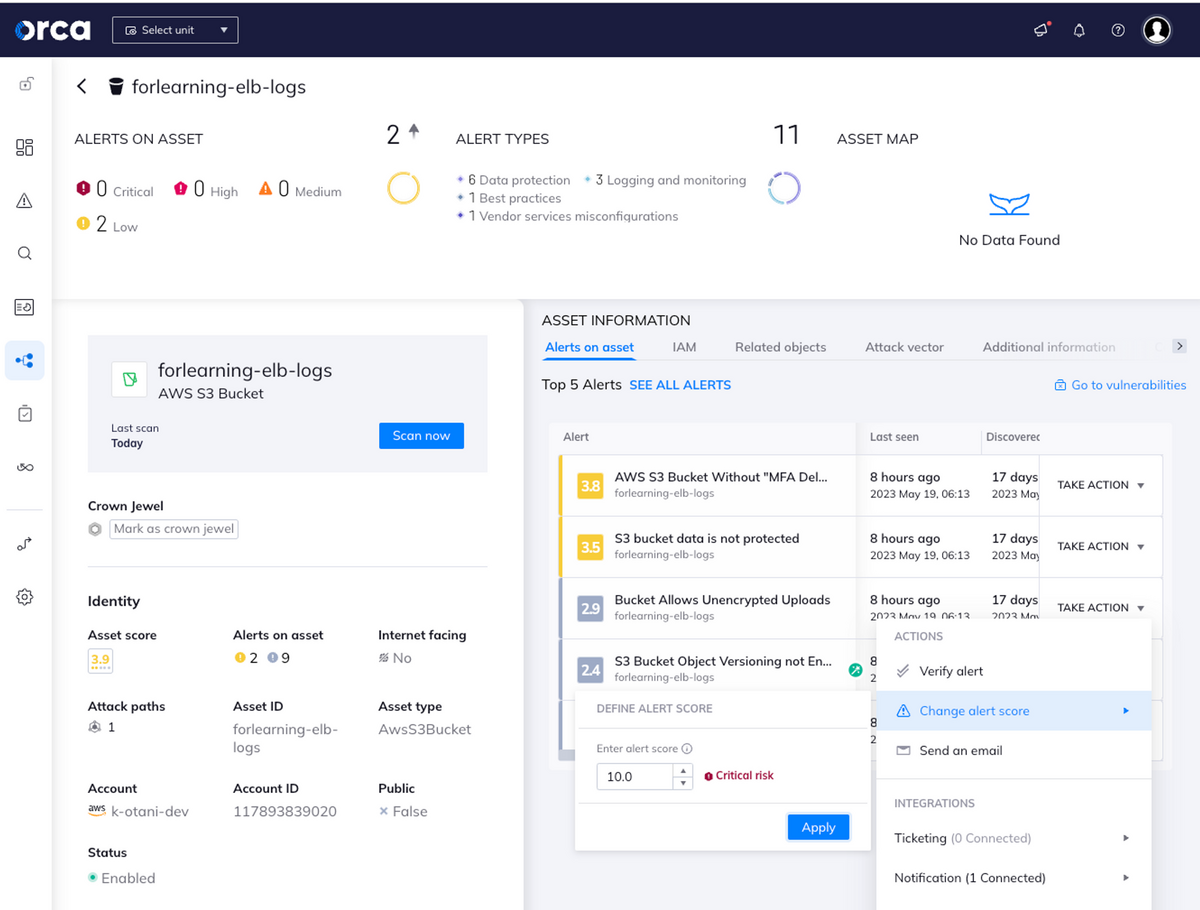
Task: Open the notifications bell
Action: pyautogui.click(x=1079, y=30)
